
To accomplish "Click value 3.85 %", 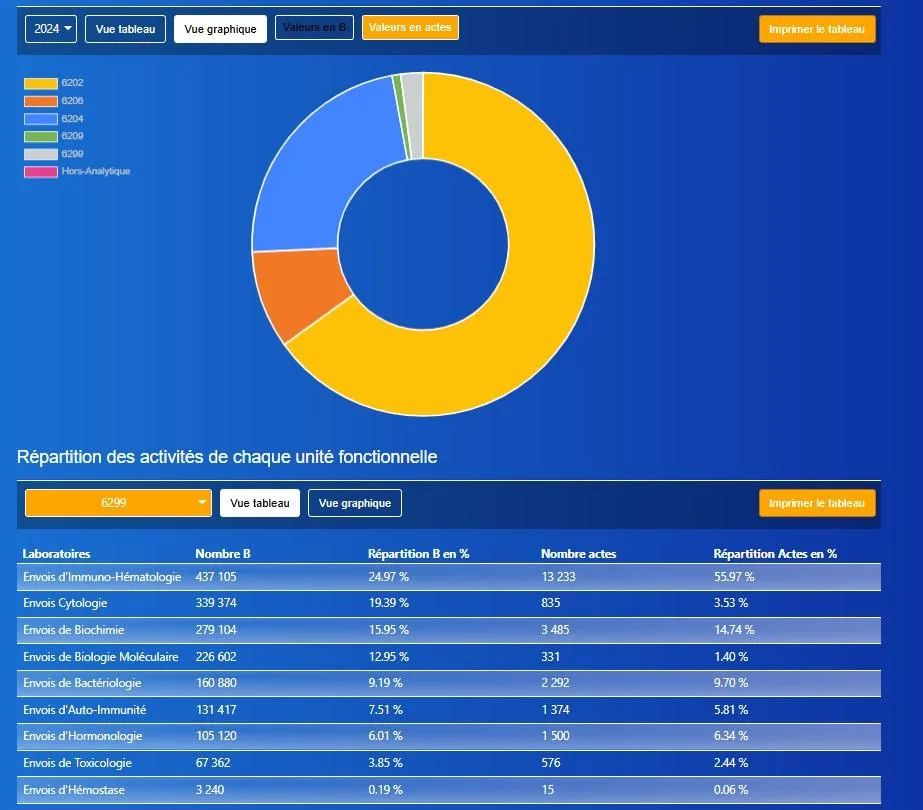I will pyautogui.click(x=386, y=763).
